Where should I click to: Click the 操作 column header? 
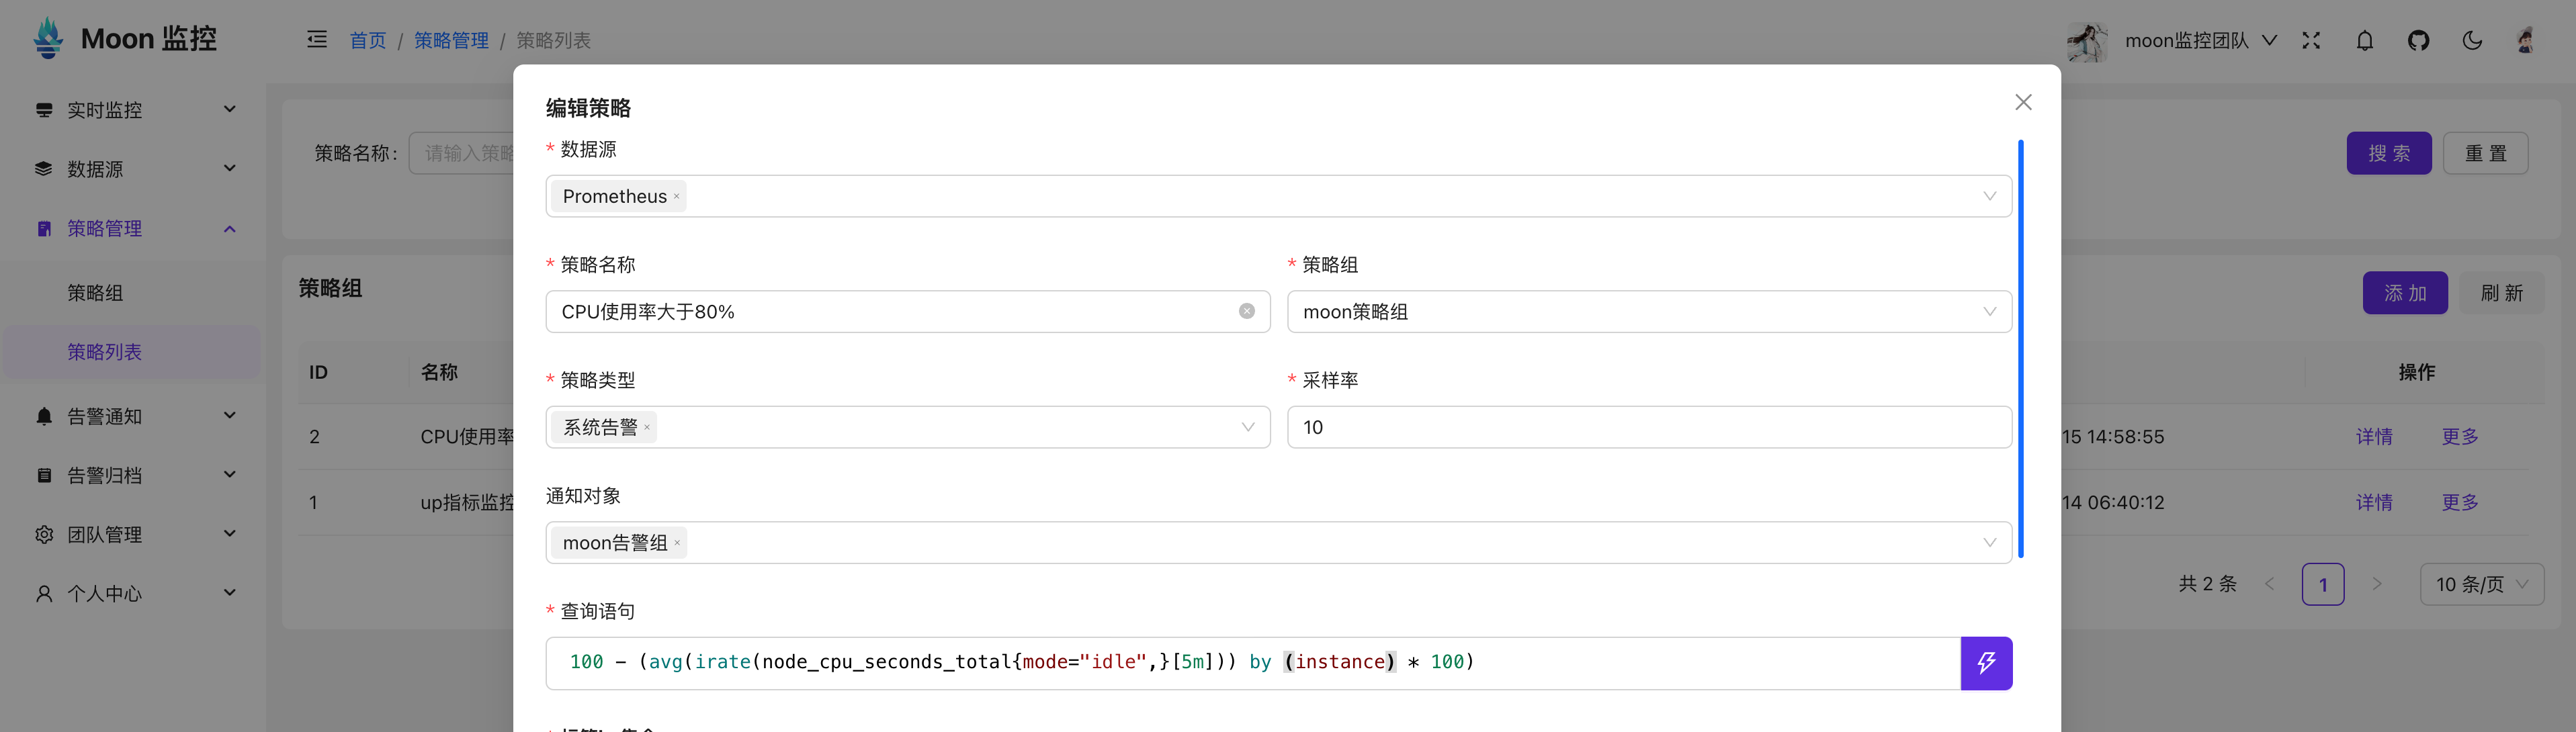pyautogui.click(x=2416, y=373)
